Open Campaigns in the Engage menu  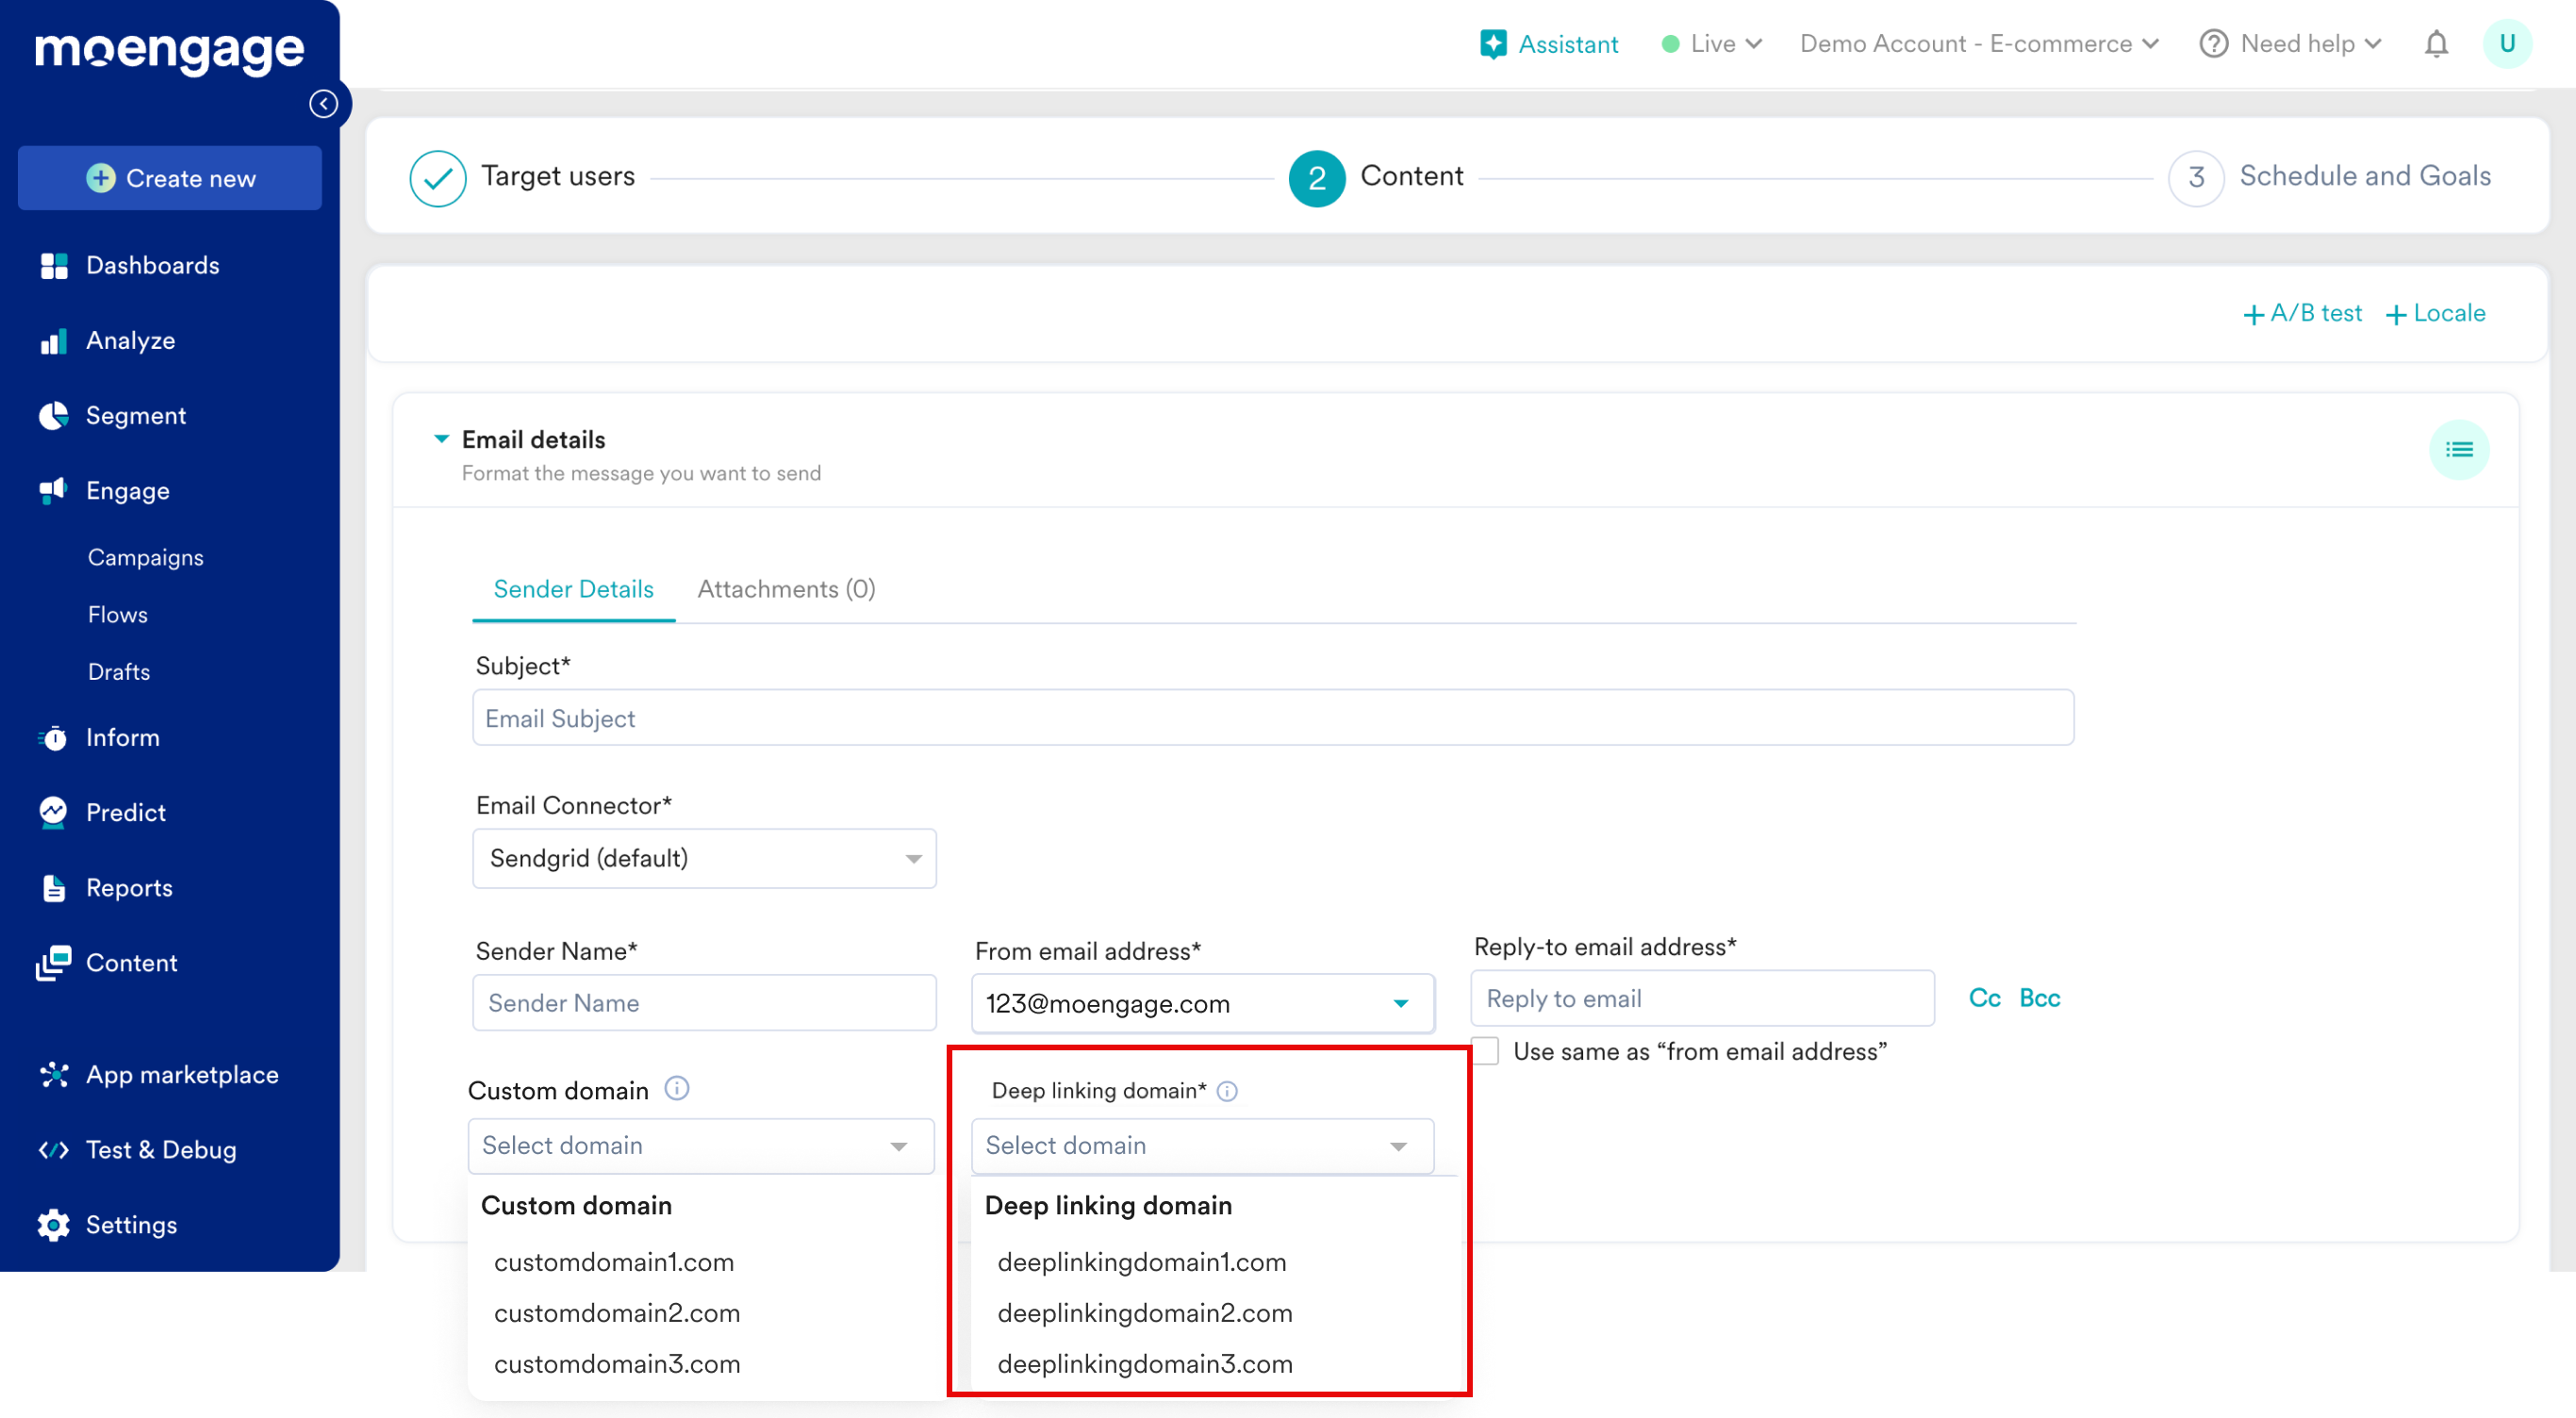pos(145,557)
